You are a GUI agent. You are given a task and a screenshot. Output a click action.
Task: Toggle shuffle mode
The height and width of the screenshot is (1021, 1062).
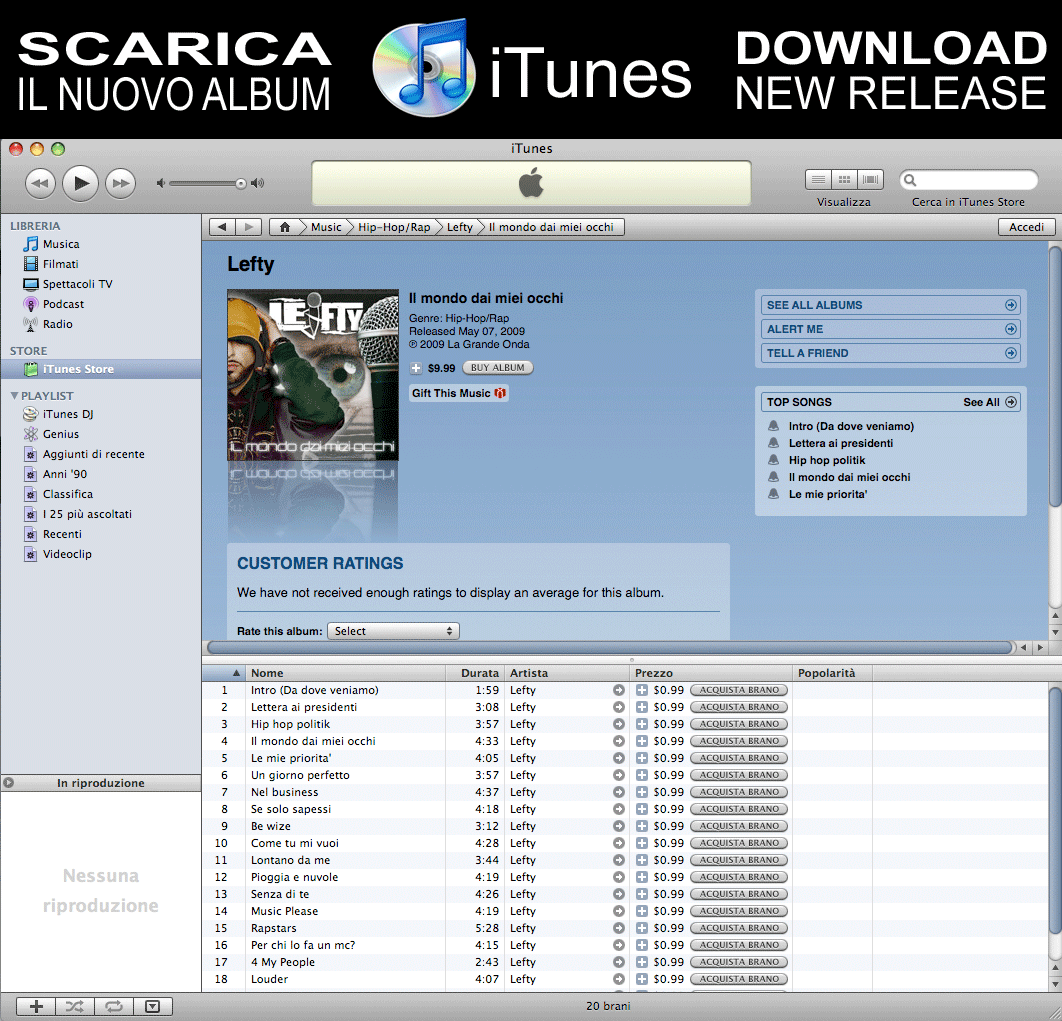75,1007
